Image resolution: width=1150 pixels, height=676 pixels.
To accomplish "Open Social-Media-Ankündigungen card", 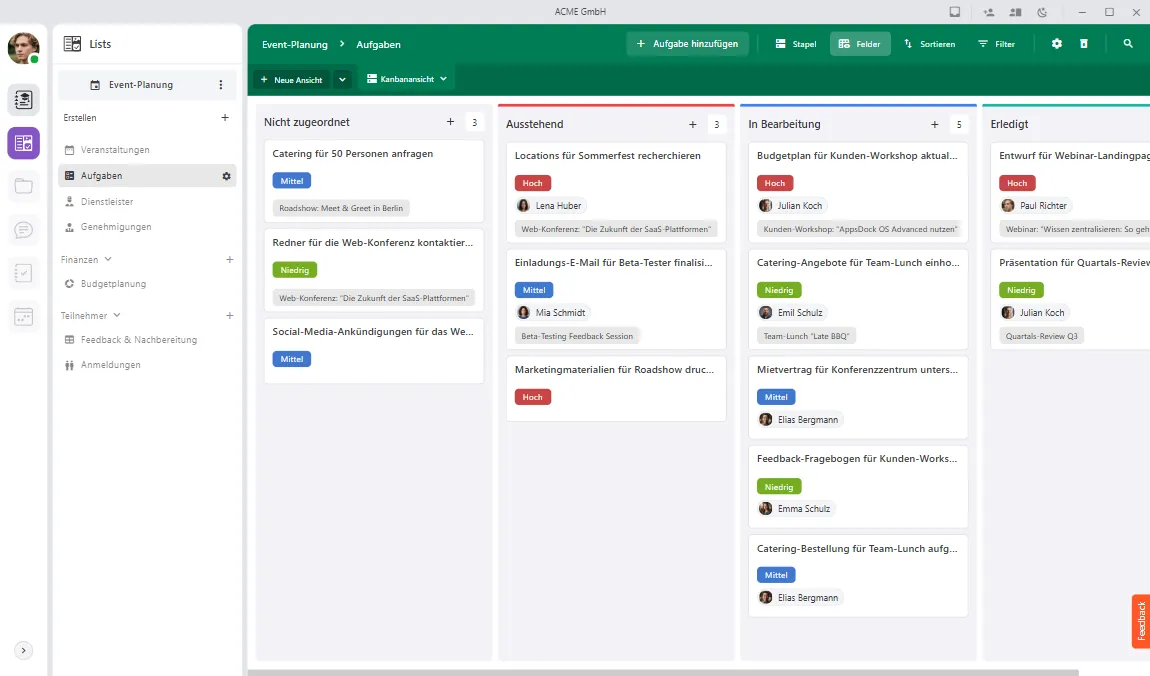I will 374,350.
